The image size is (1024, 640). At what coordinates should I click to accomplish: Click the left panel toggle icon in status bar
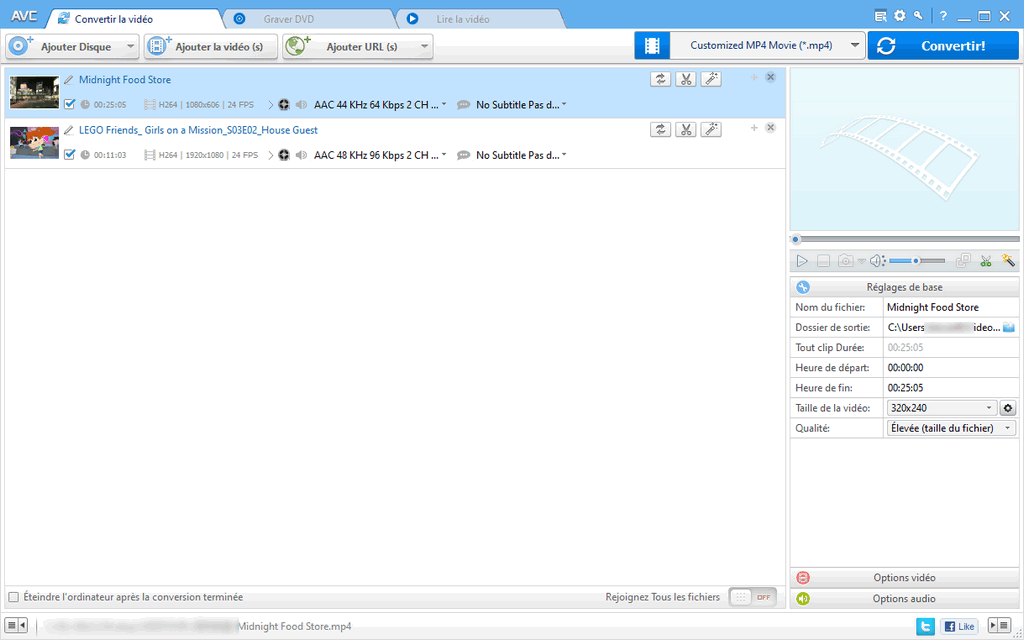coord(17,625)
